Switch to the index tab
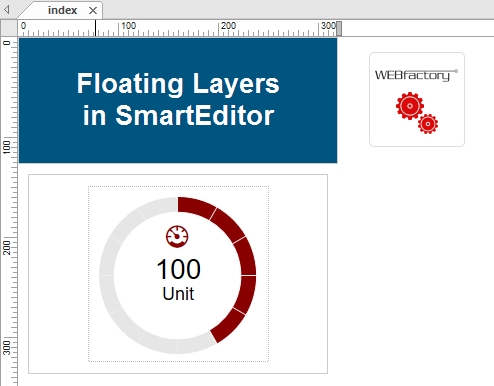The image size is (494, 386). 62,10
